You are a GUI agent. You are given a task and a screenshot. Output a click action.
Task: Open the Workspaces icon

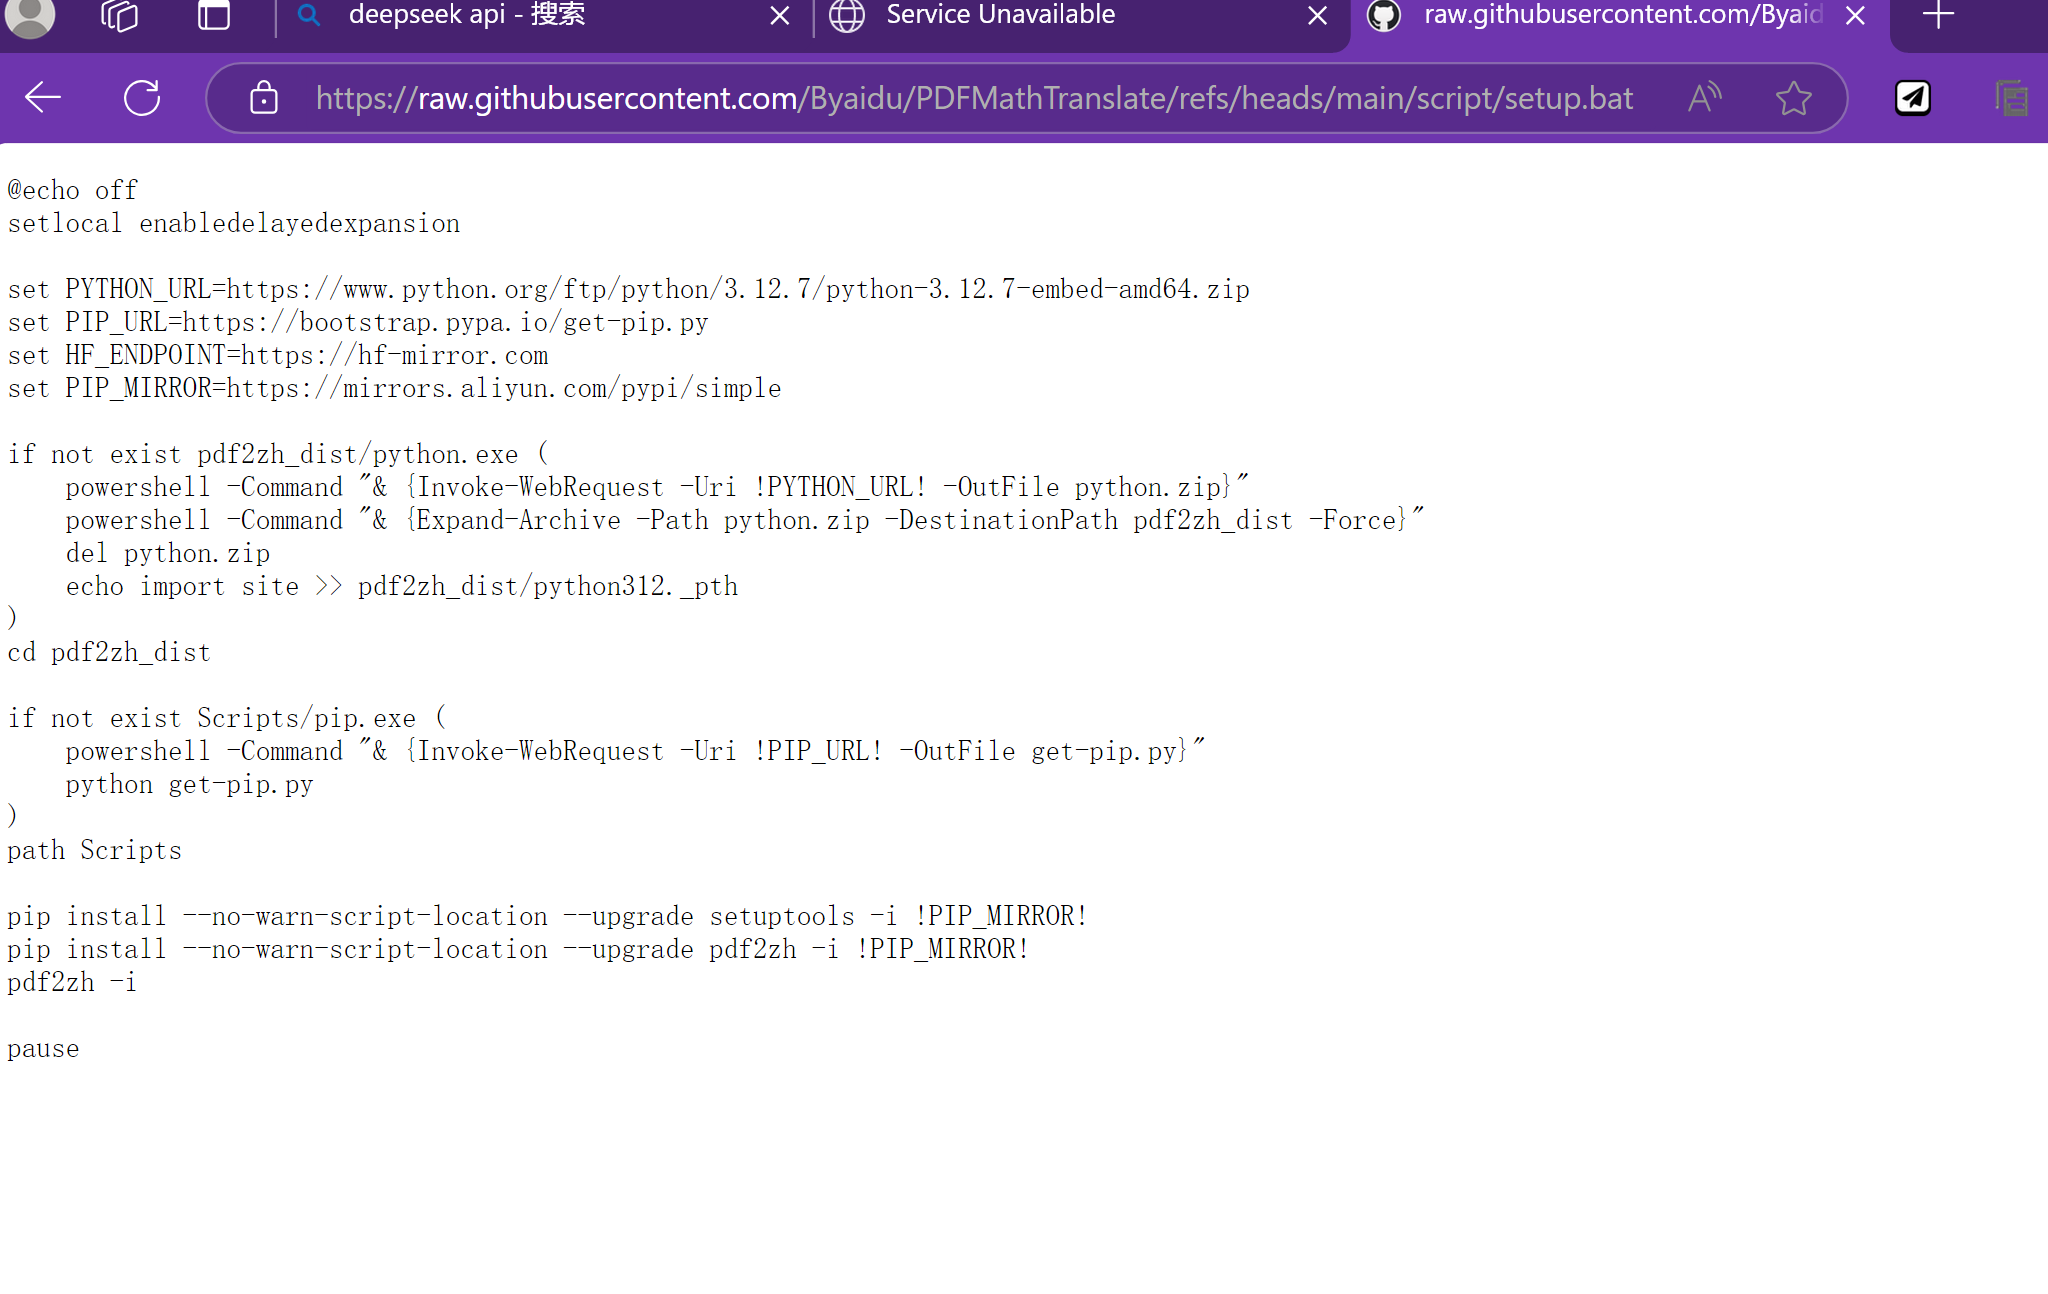(120, 16)
